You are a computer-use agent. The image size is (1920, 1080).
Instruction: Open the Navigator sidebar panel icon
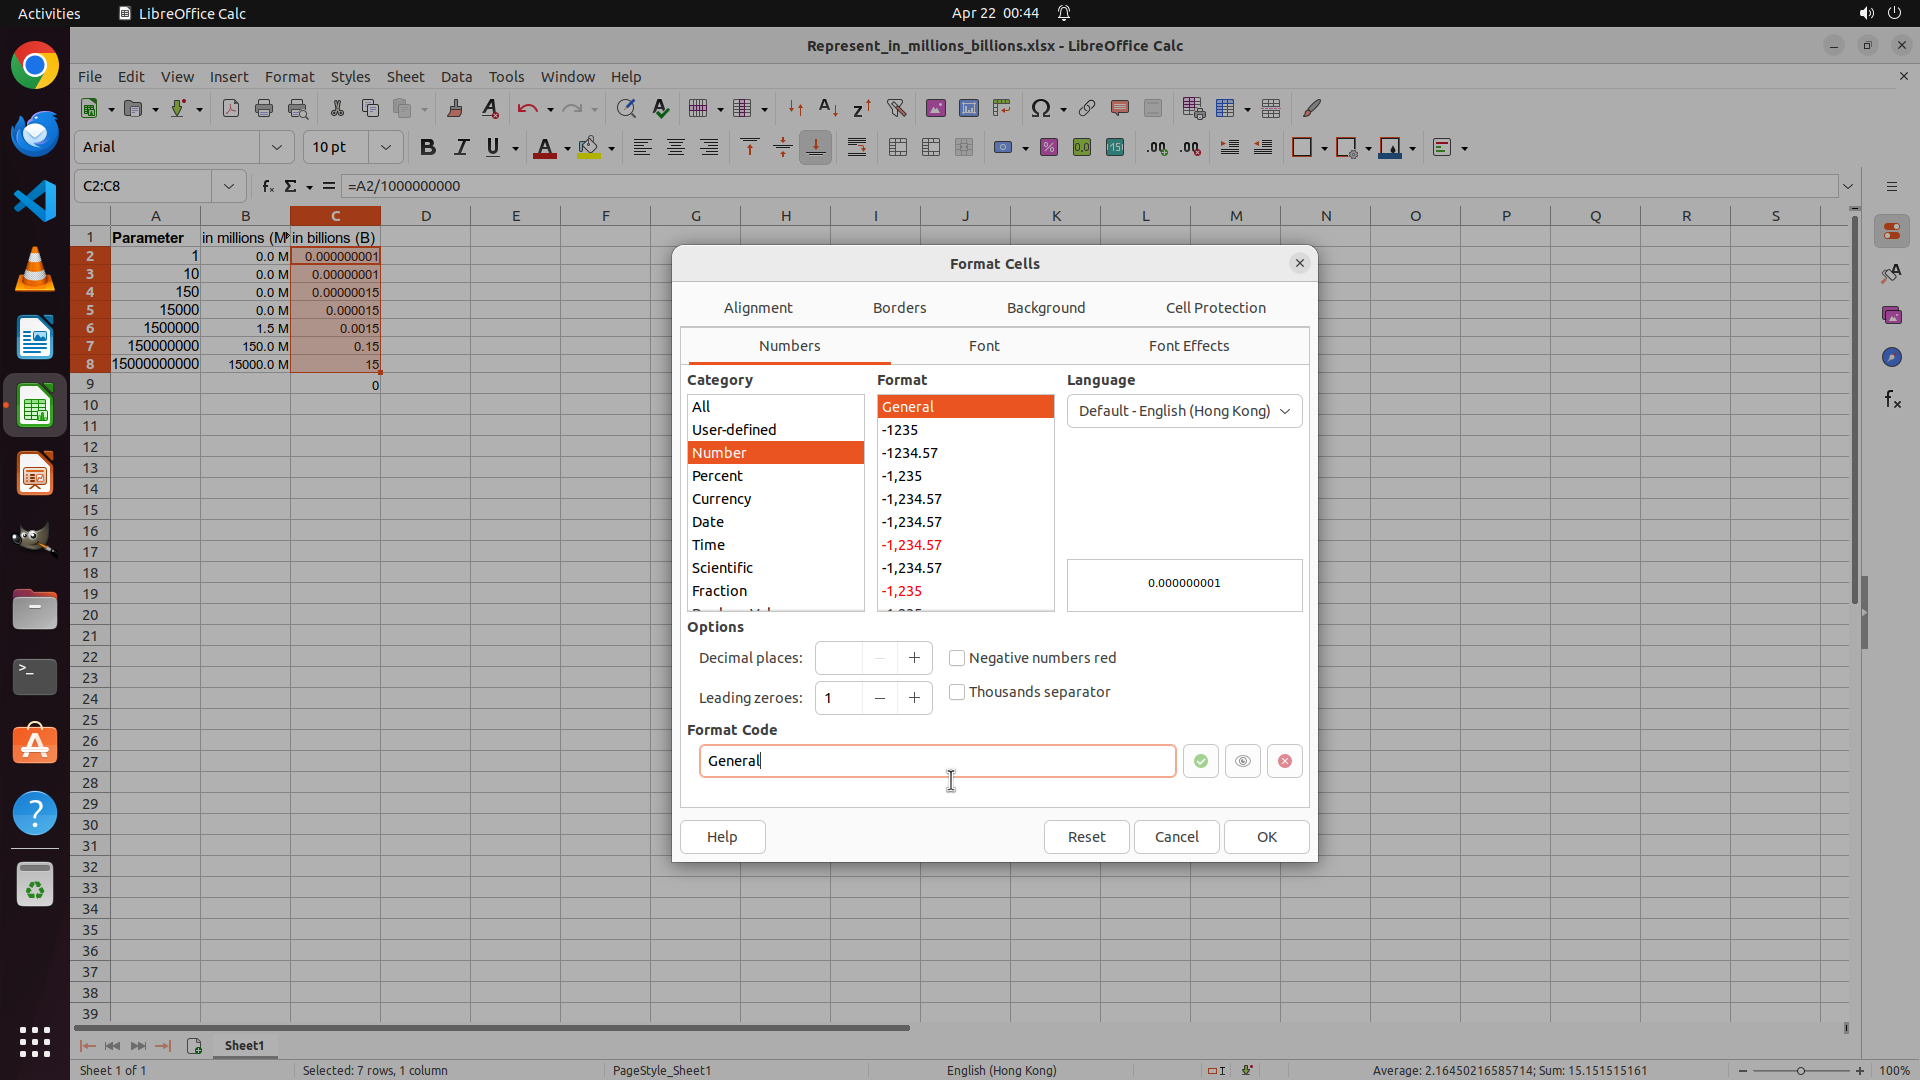point(1891,357)
